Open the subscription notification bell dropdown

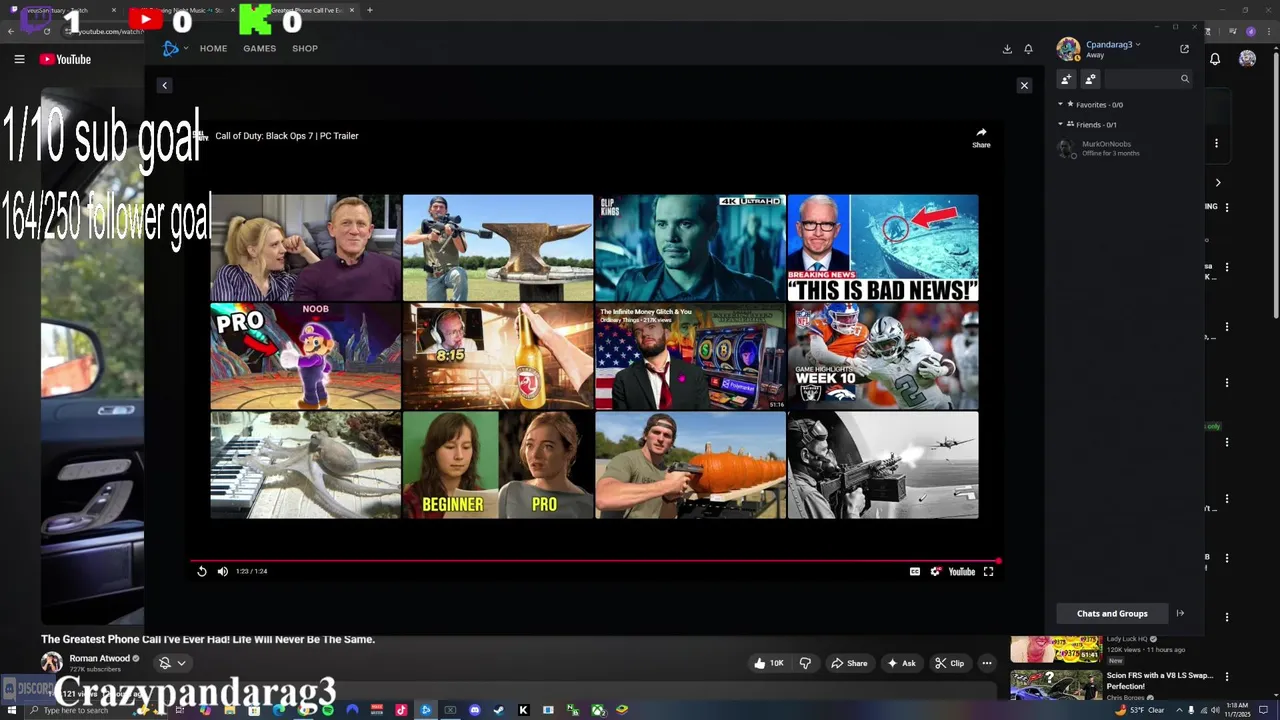click(x=172, y=663)
